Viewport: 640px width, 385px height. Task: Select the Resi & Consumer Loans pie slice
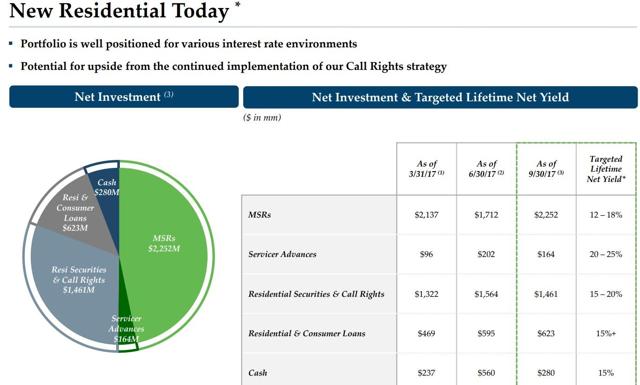click(x=76, y=214)
